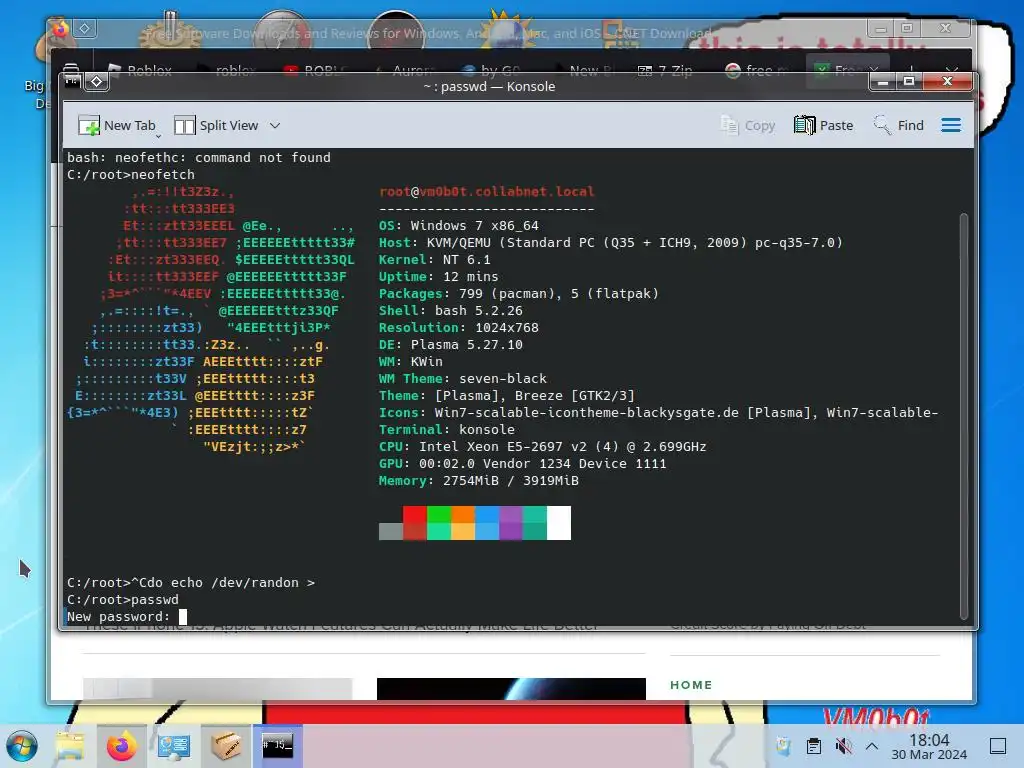Click the Konsole terminal taskbar icon
Screen dimensions: 1024x768
click(x=278, y=745)
